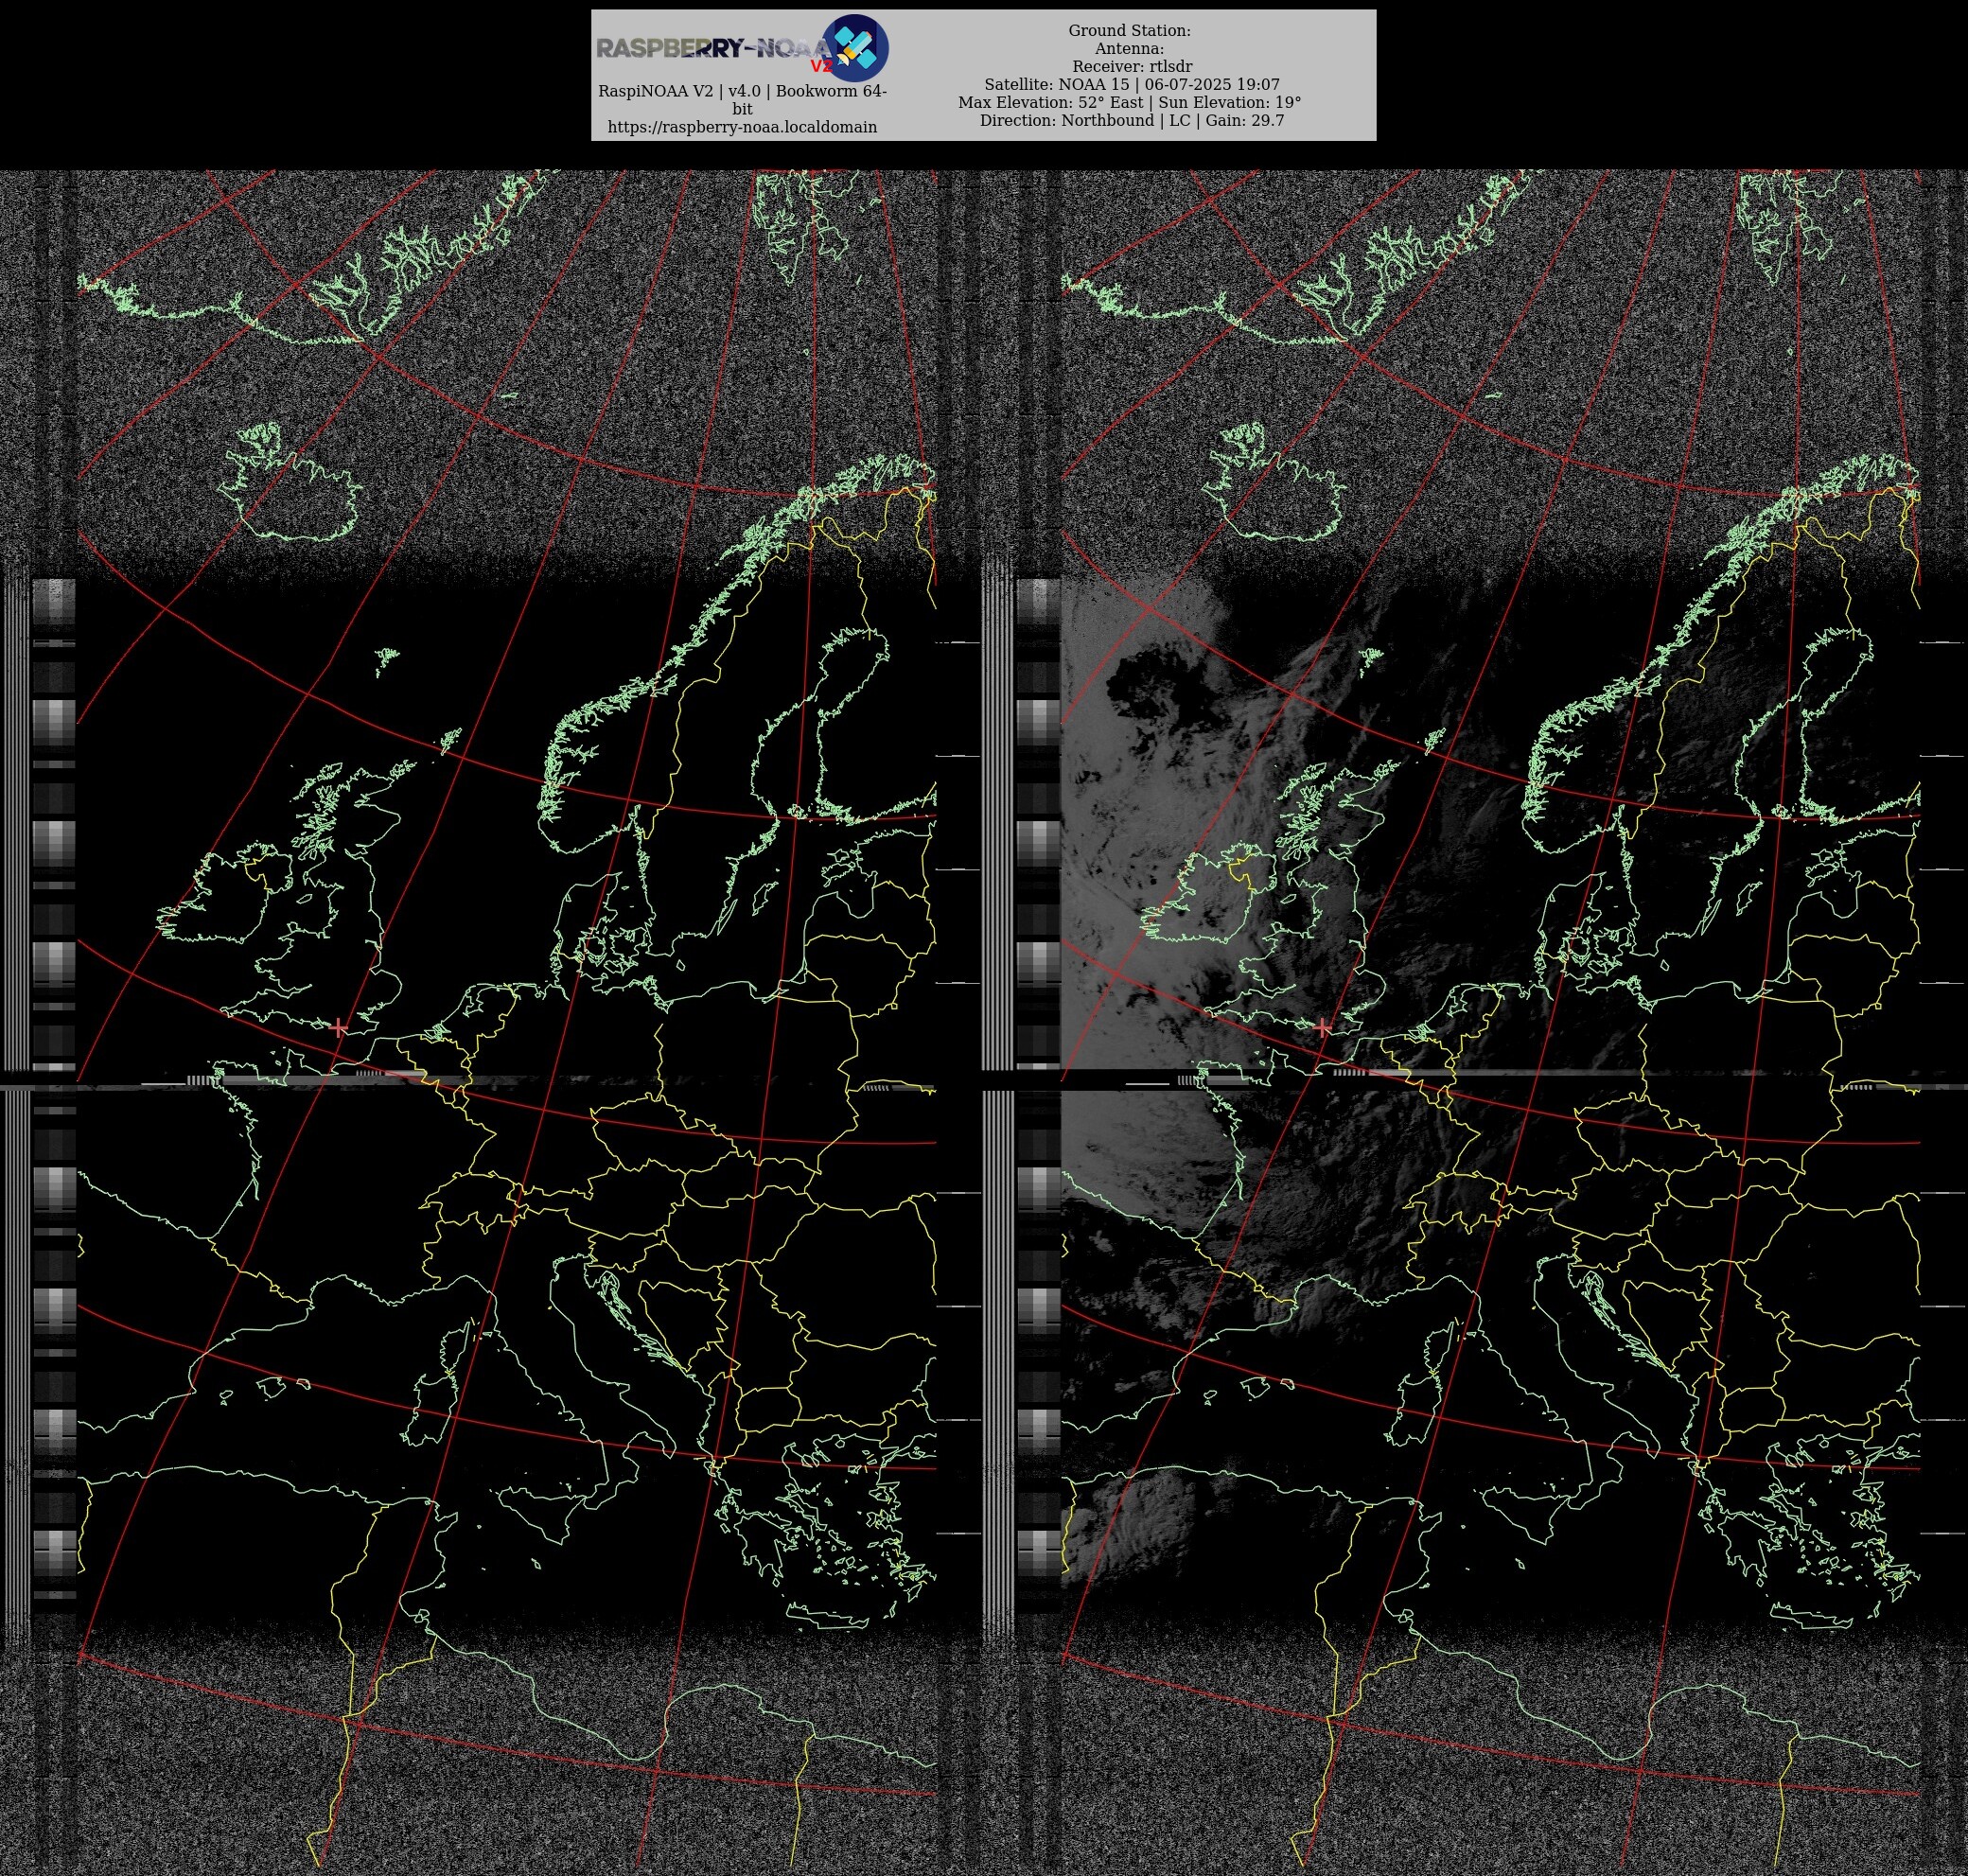1968x1876 pixels.
Task: Click the red V2 badge in logo
Action: 821,66
